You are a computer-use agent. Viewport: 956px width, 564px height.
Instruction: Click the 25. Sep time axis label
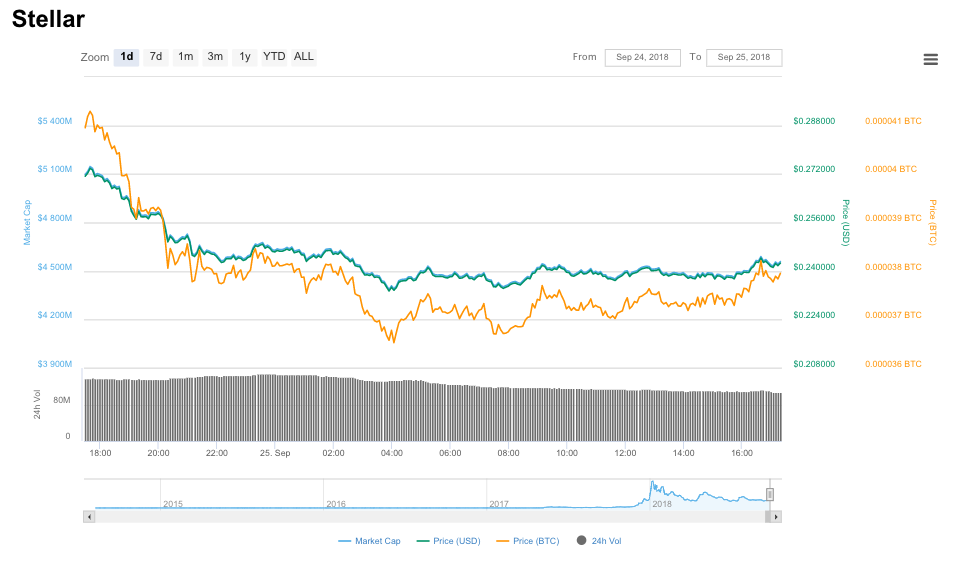[275, 453]
